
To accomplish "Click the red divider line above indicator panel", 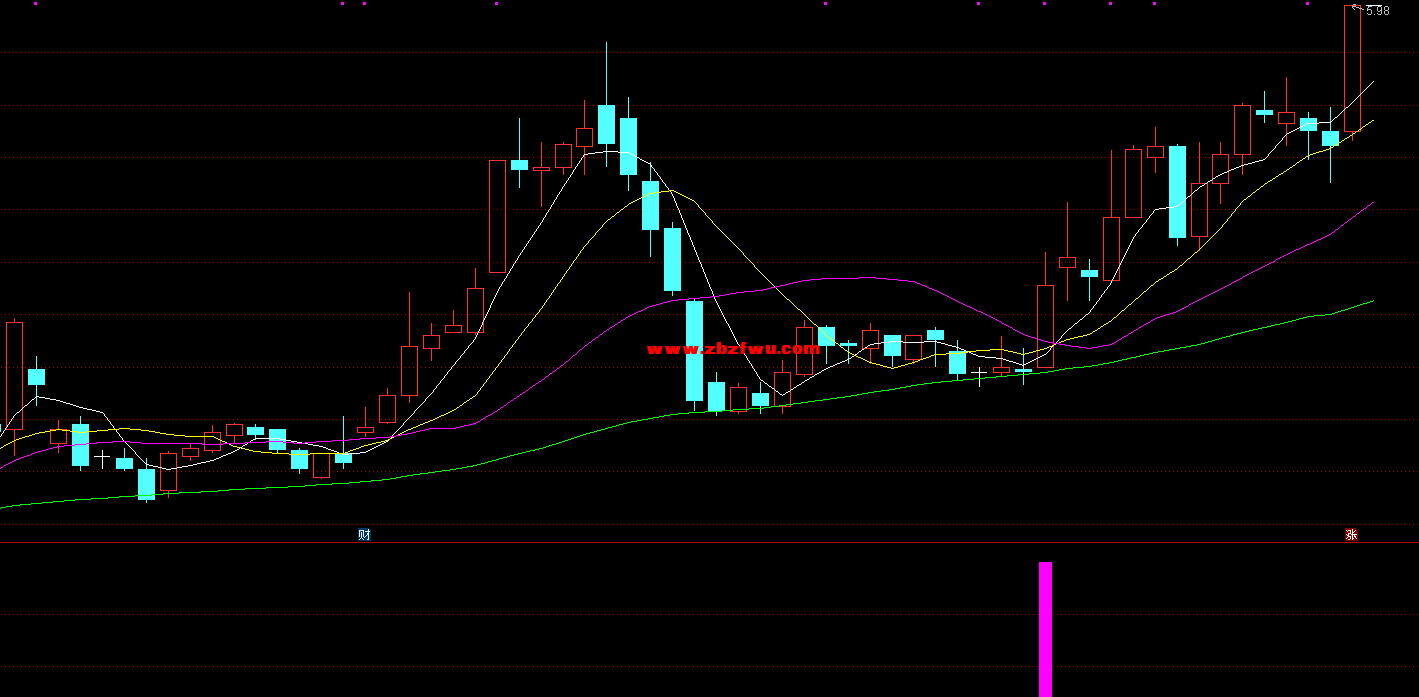I will [700, 543].
